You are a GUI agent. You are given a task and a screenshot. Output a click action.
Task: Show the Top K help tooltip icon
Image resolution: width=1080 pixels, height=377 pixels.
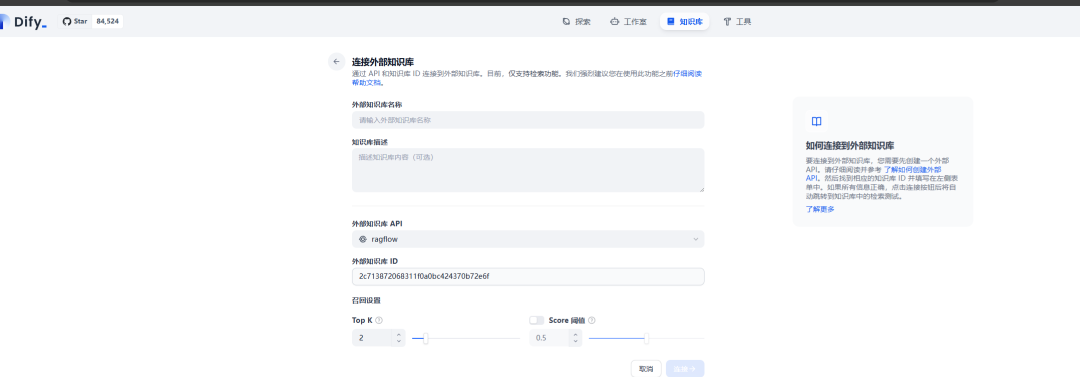click(379, 320)
